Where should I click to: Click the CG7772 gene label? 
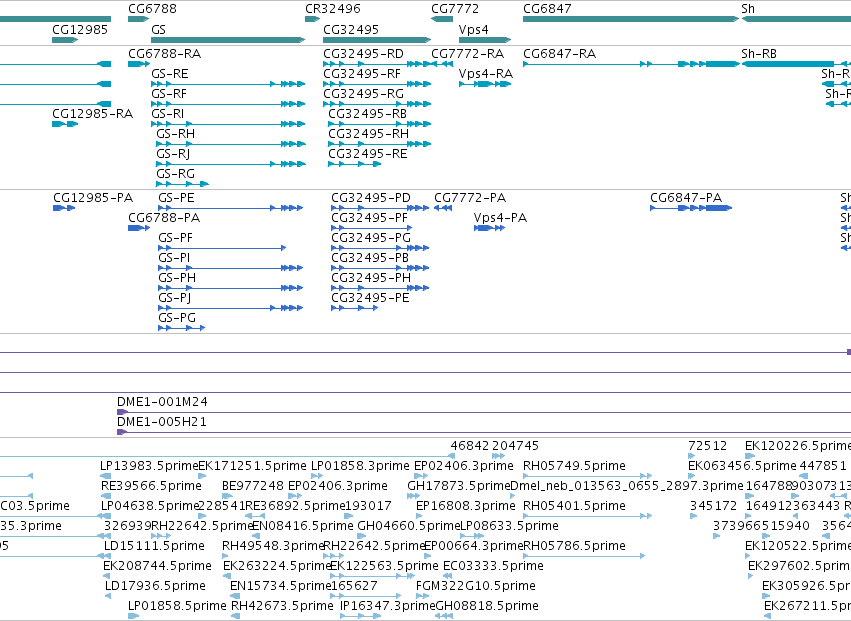coord(455,9)
